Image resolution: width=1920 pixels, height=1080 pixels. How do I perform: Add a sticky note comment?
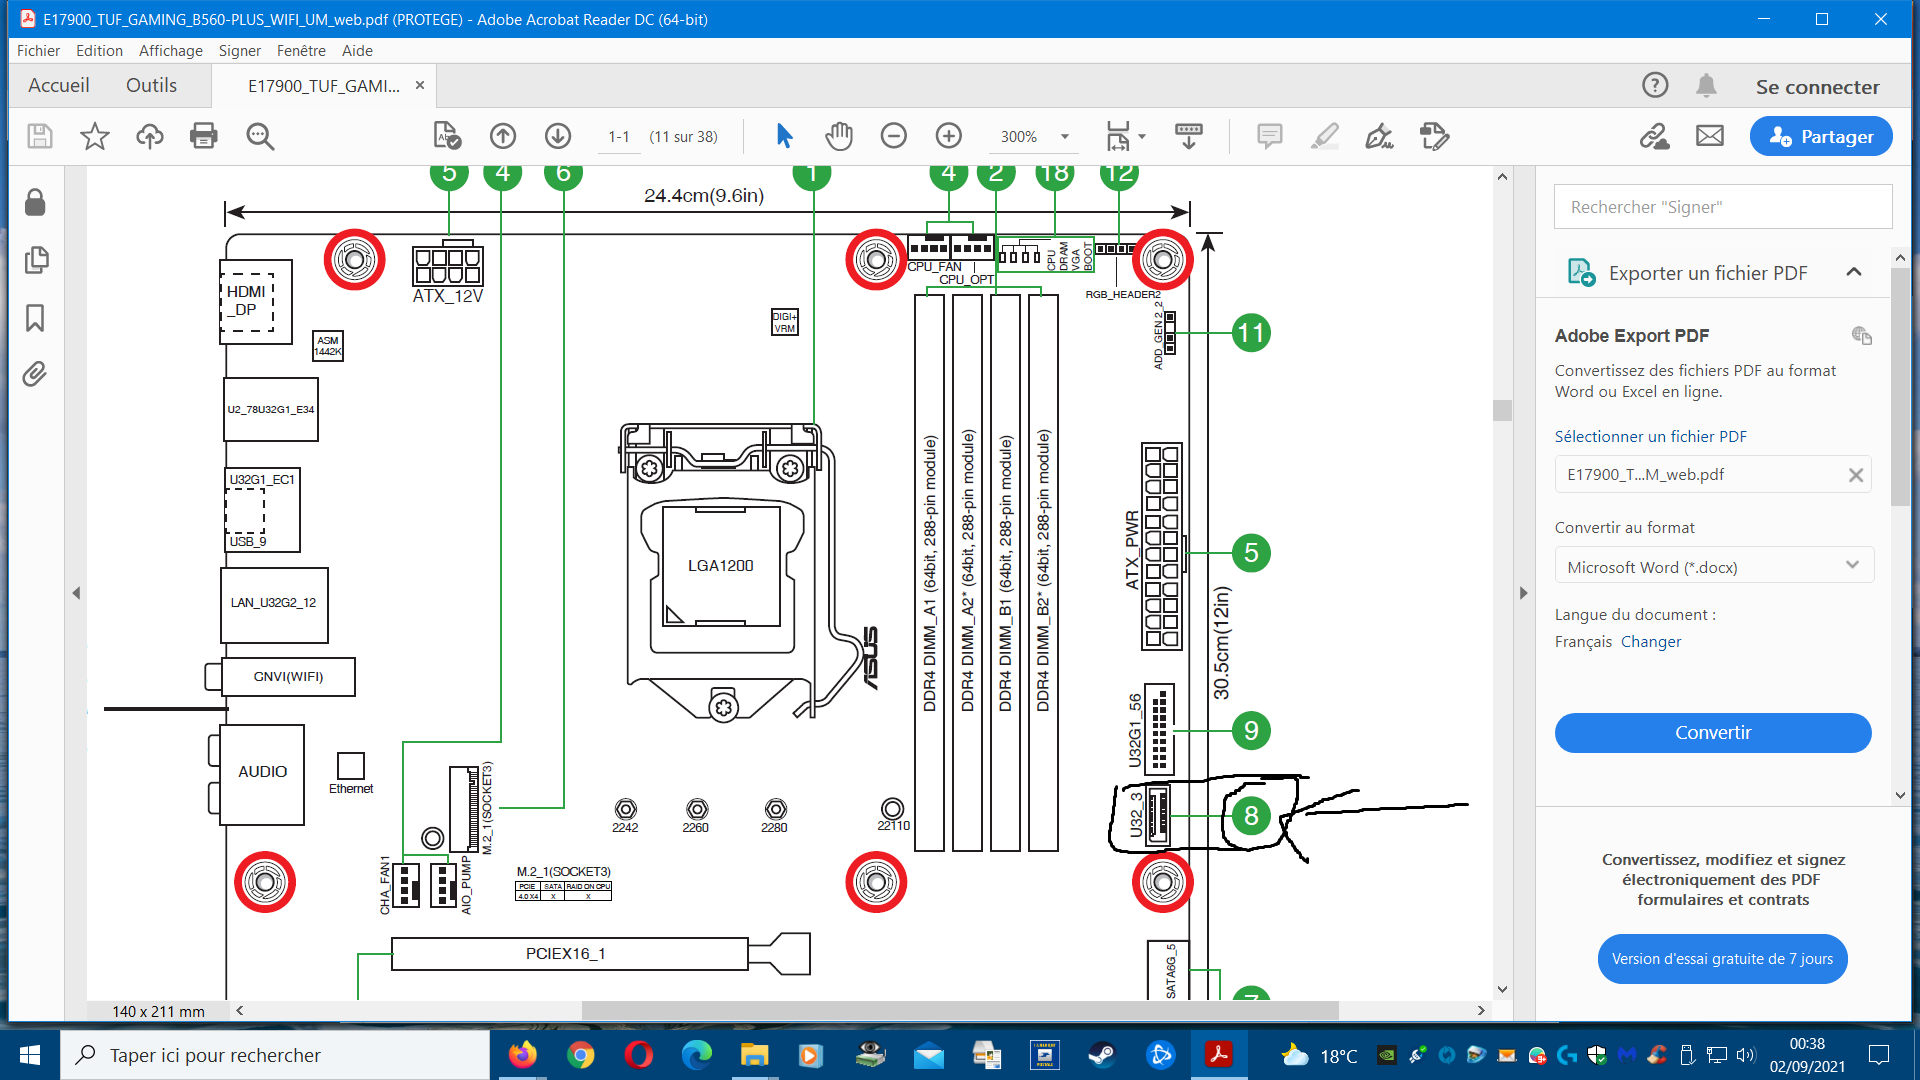(x=1269, y=136)
